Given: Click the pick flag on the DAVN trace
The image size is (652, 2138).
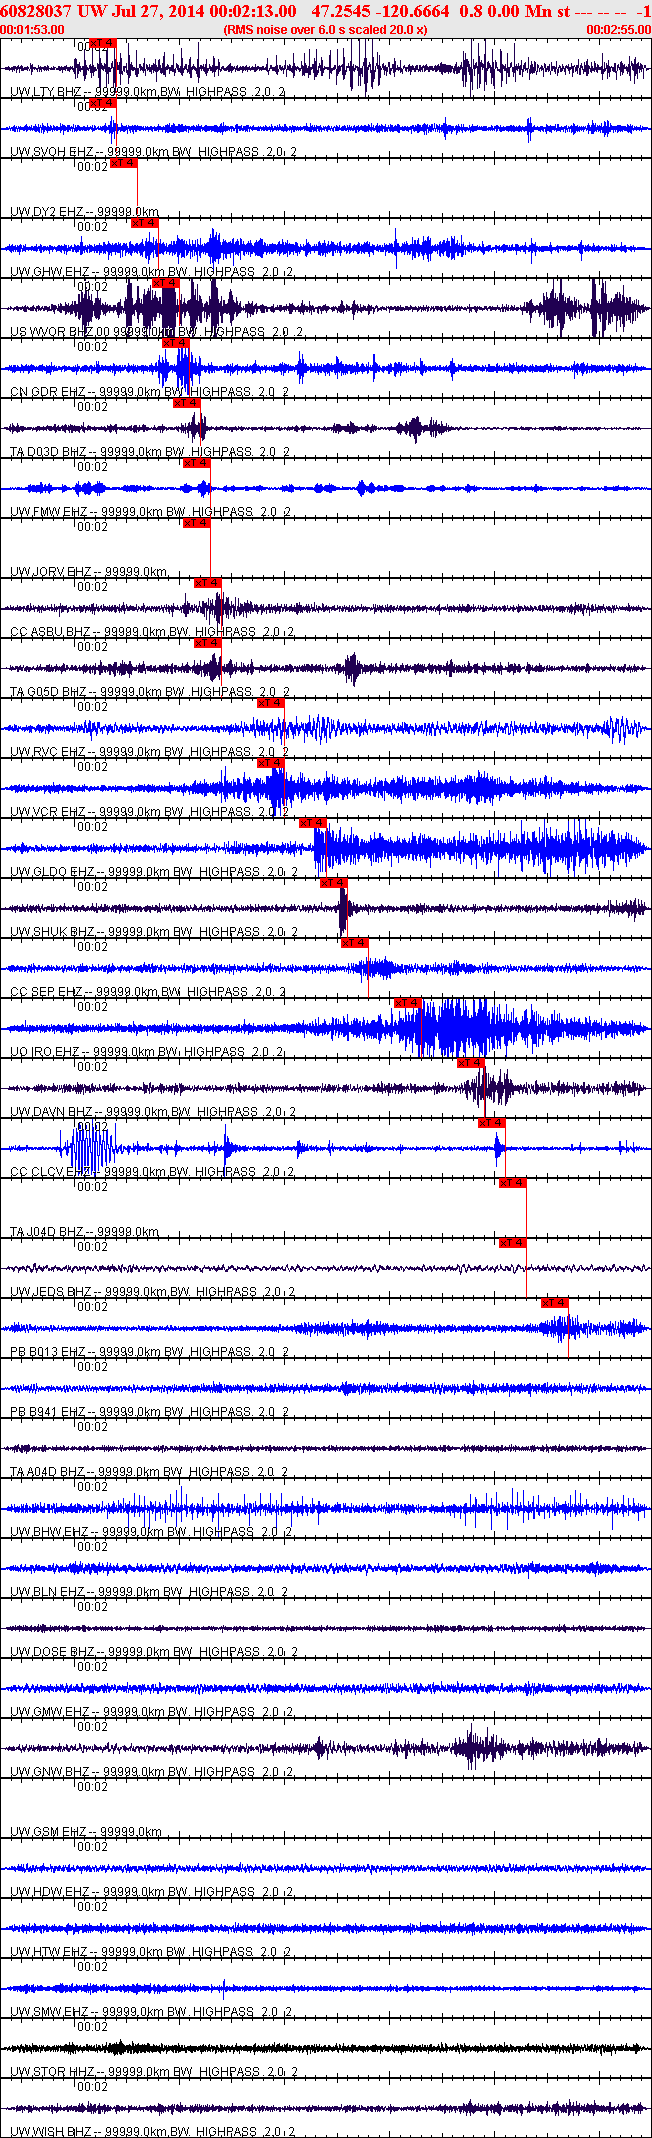Looking at the screenshot, I should [x=471, y=1063].
